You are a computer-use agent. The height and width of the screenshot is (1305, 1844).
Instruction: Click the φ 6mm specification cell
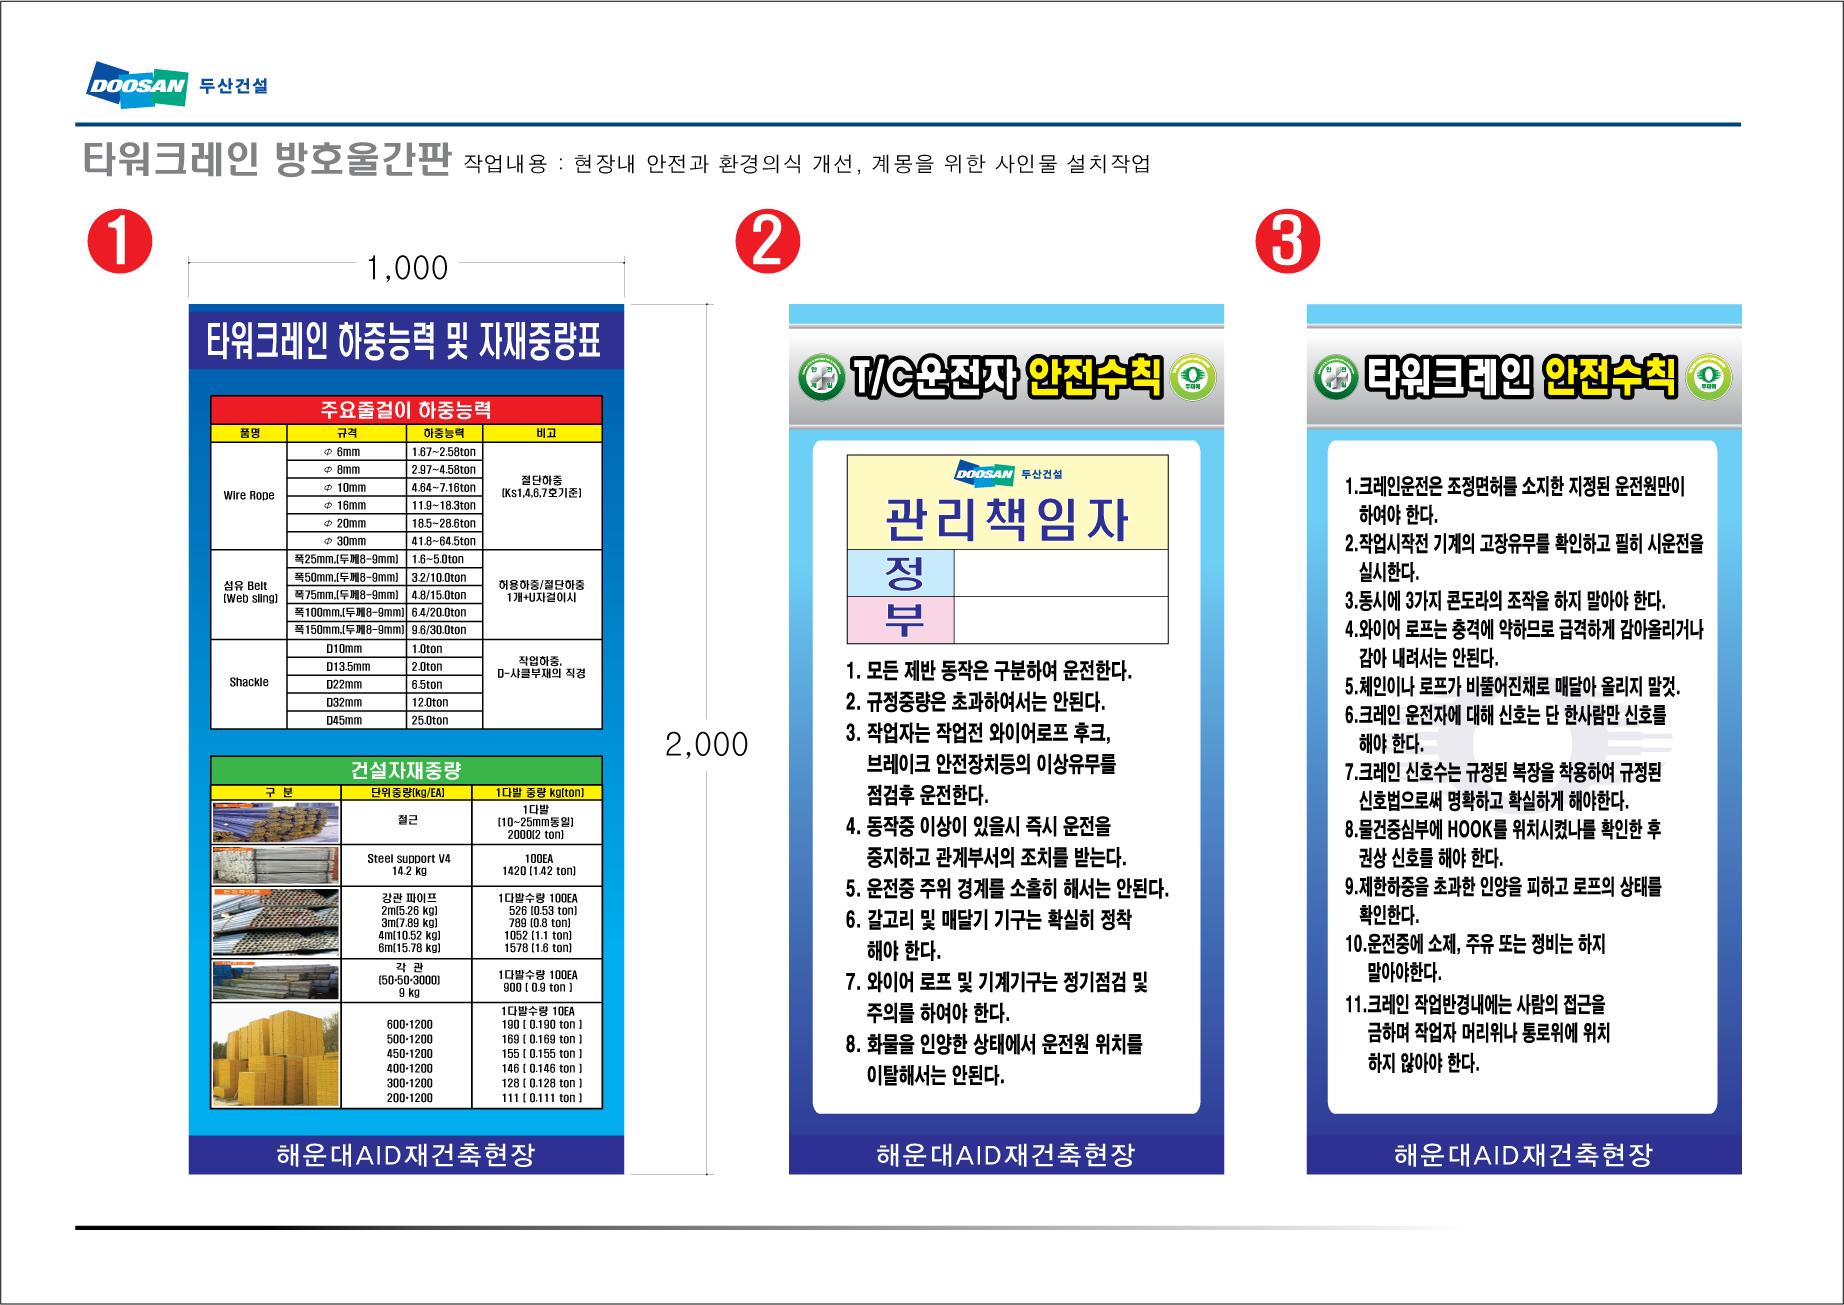[347, 452]
